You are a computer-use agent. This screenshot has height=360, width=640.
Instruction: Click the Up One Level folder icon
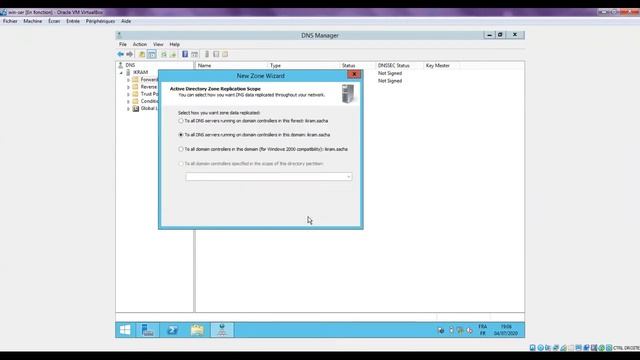(x=142, y=54)
